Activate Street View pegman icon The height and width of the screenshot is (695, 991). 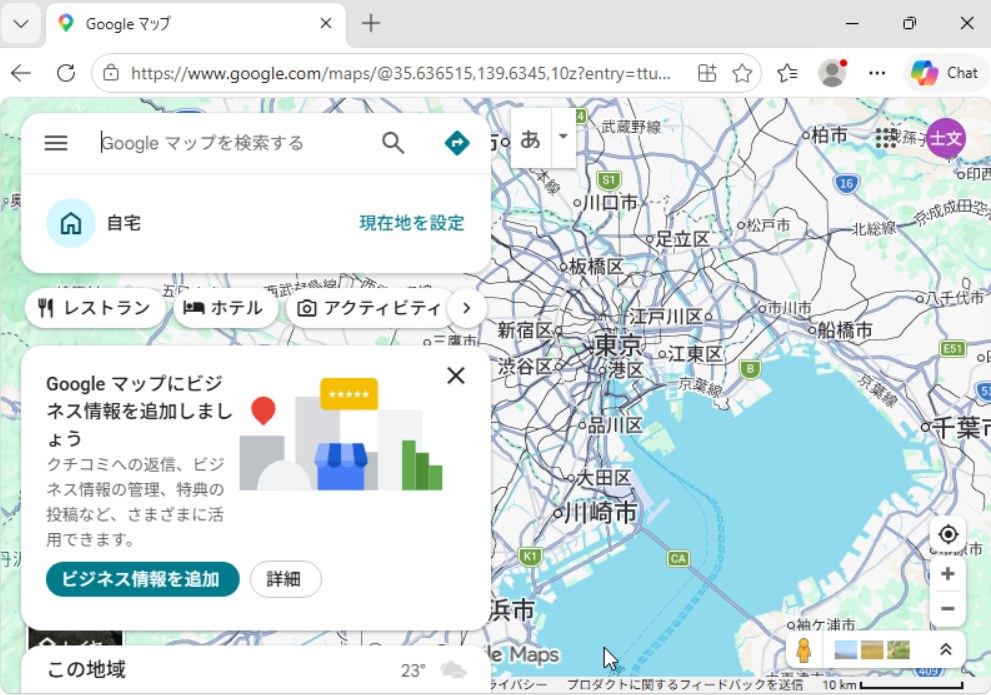click(803, 650)
